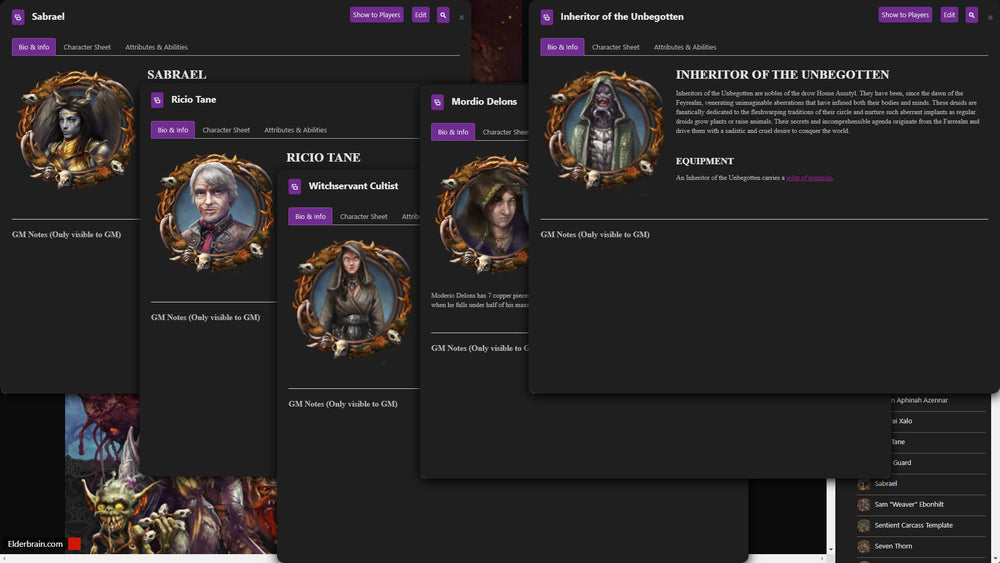Click the link icon beside Witchservant Cultist title
The image size is (1000, 563).
(295, 186)
